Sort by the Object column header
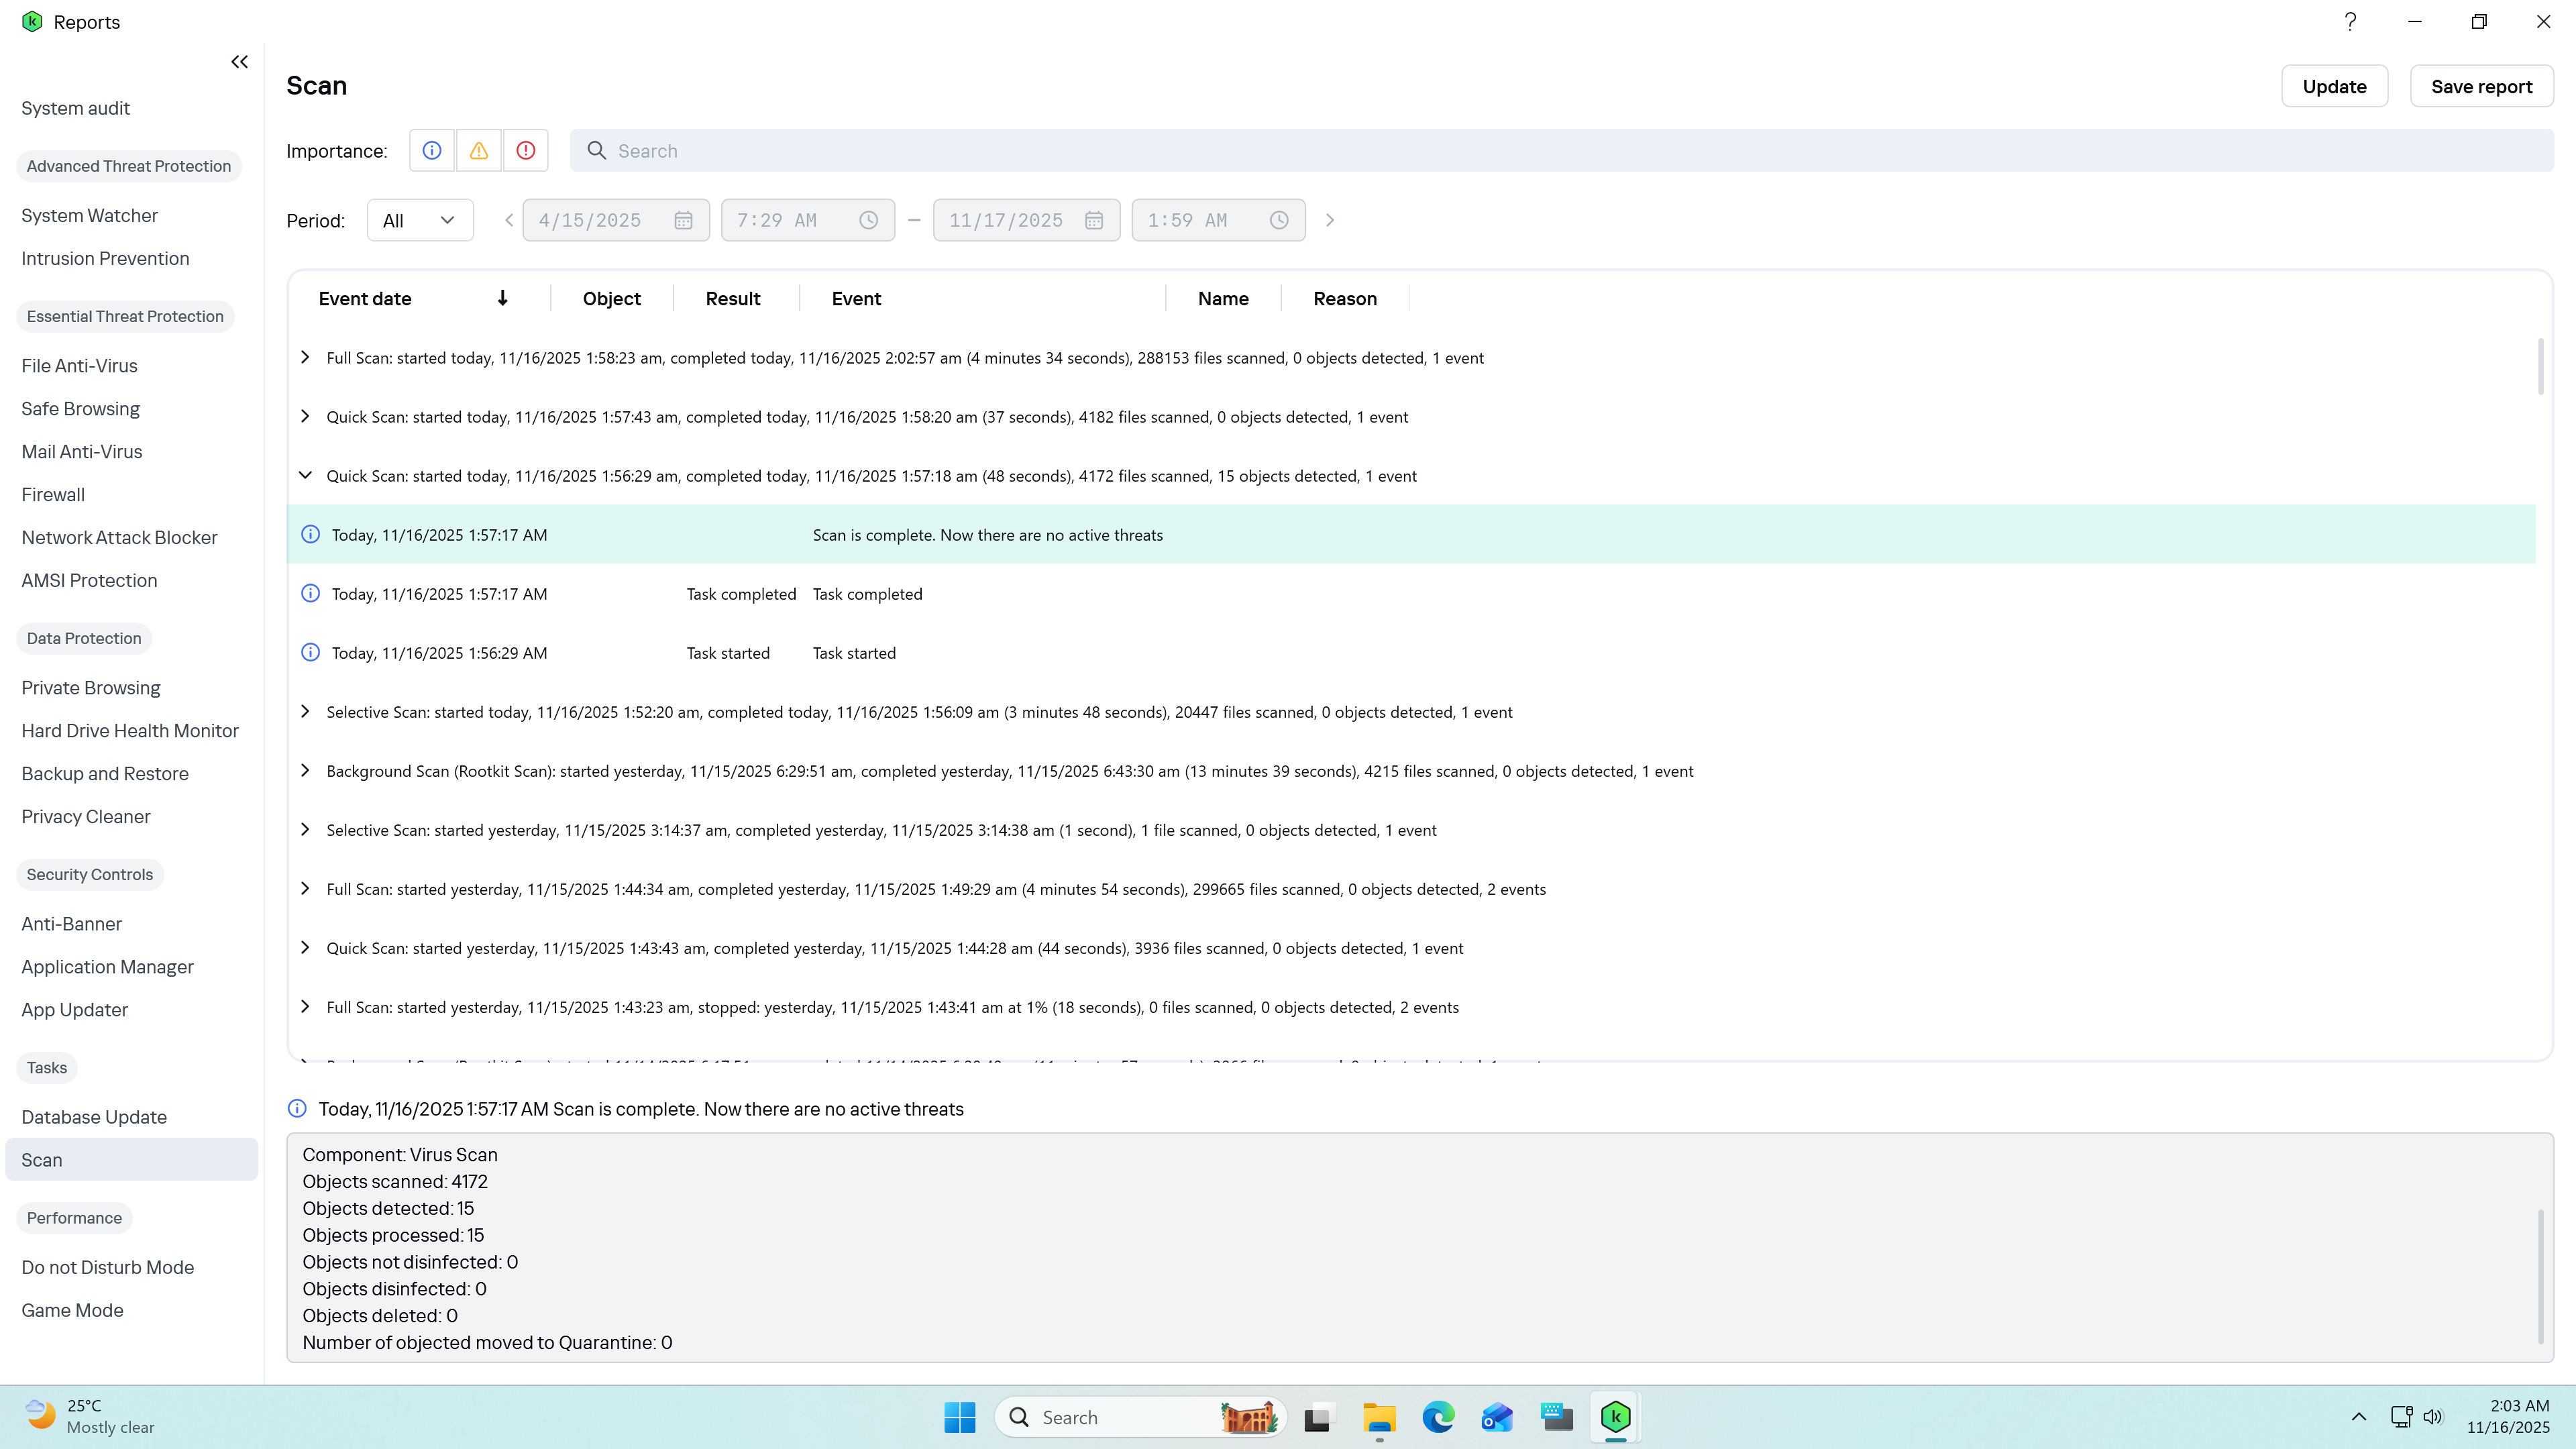2576x1449 pixels. click(x=612, y=299)
